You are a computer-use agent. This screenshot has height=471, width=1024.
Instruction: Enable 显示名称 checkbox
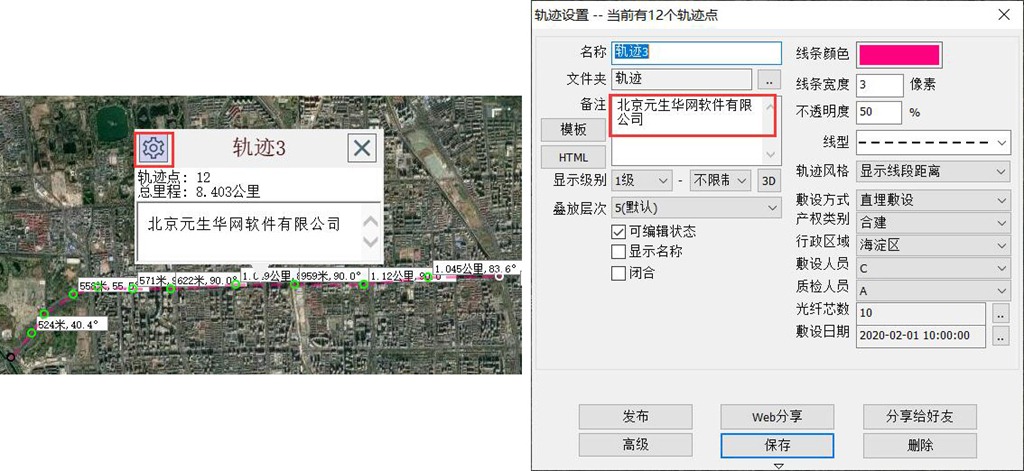click(x=618, y=252)
